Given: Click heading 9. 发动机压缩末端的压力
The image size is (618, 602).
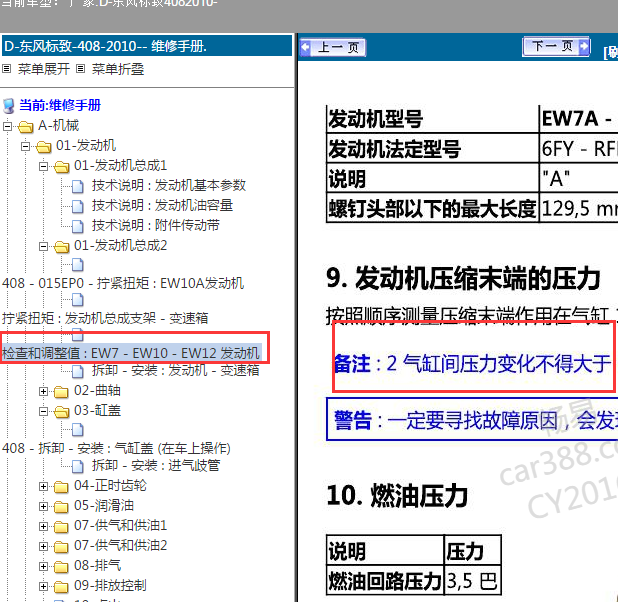Looking at the screenshot, I should (464, 278).
